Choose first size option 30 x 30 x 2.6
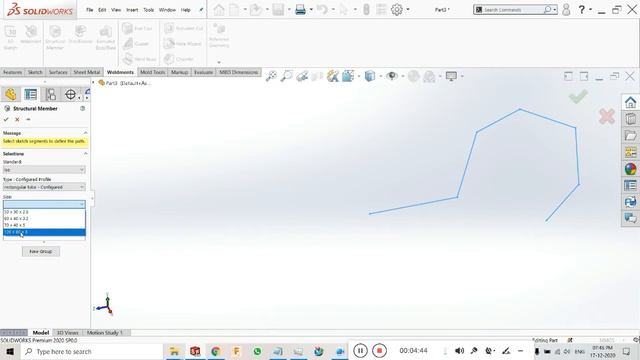The image size is (640, 360). [44, 212]
